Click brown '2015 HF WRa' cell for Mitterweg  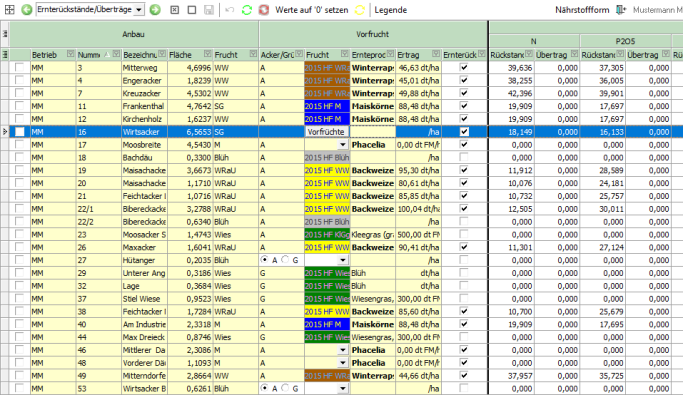pos(327,68)
